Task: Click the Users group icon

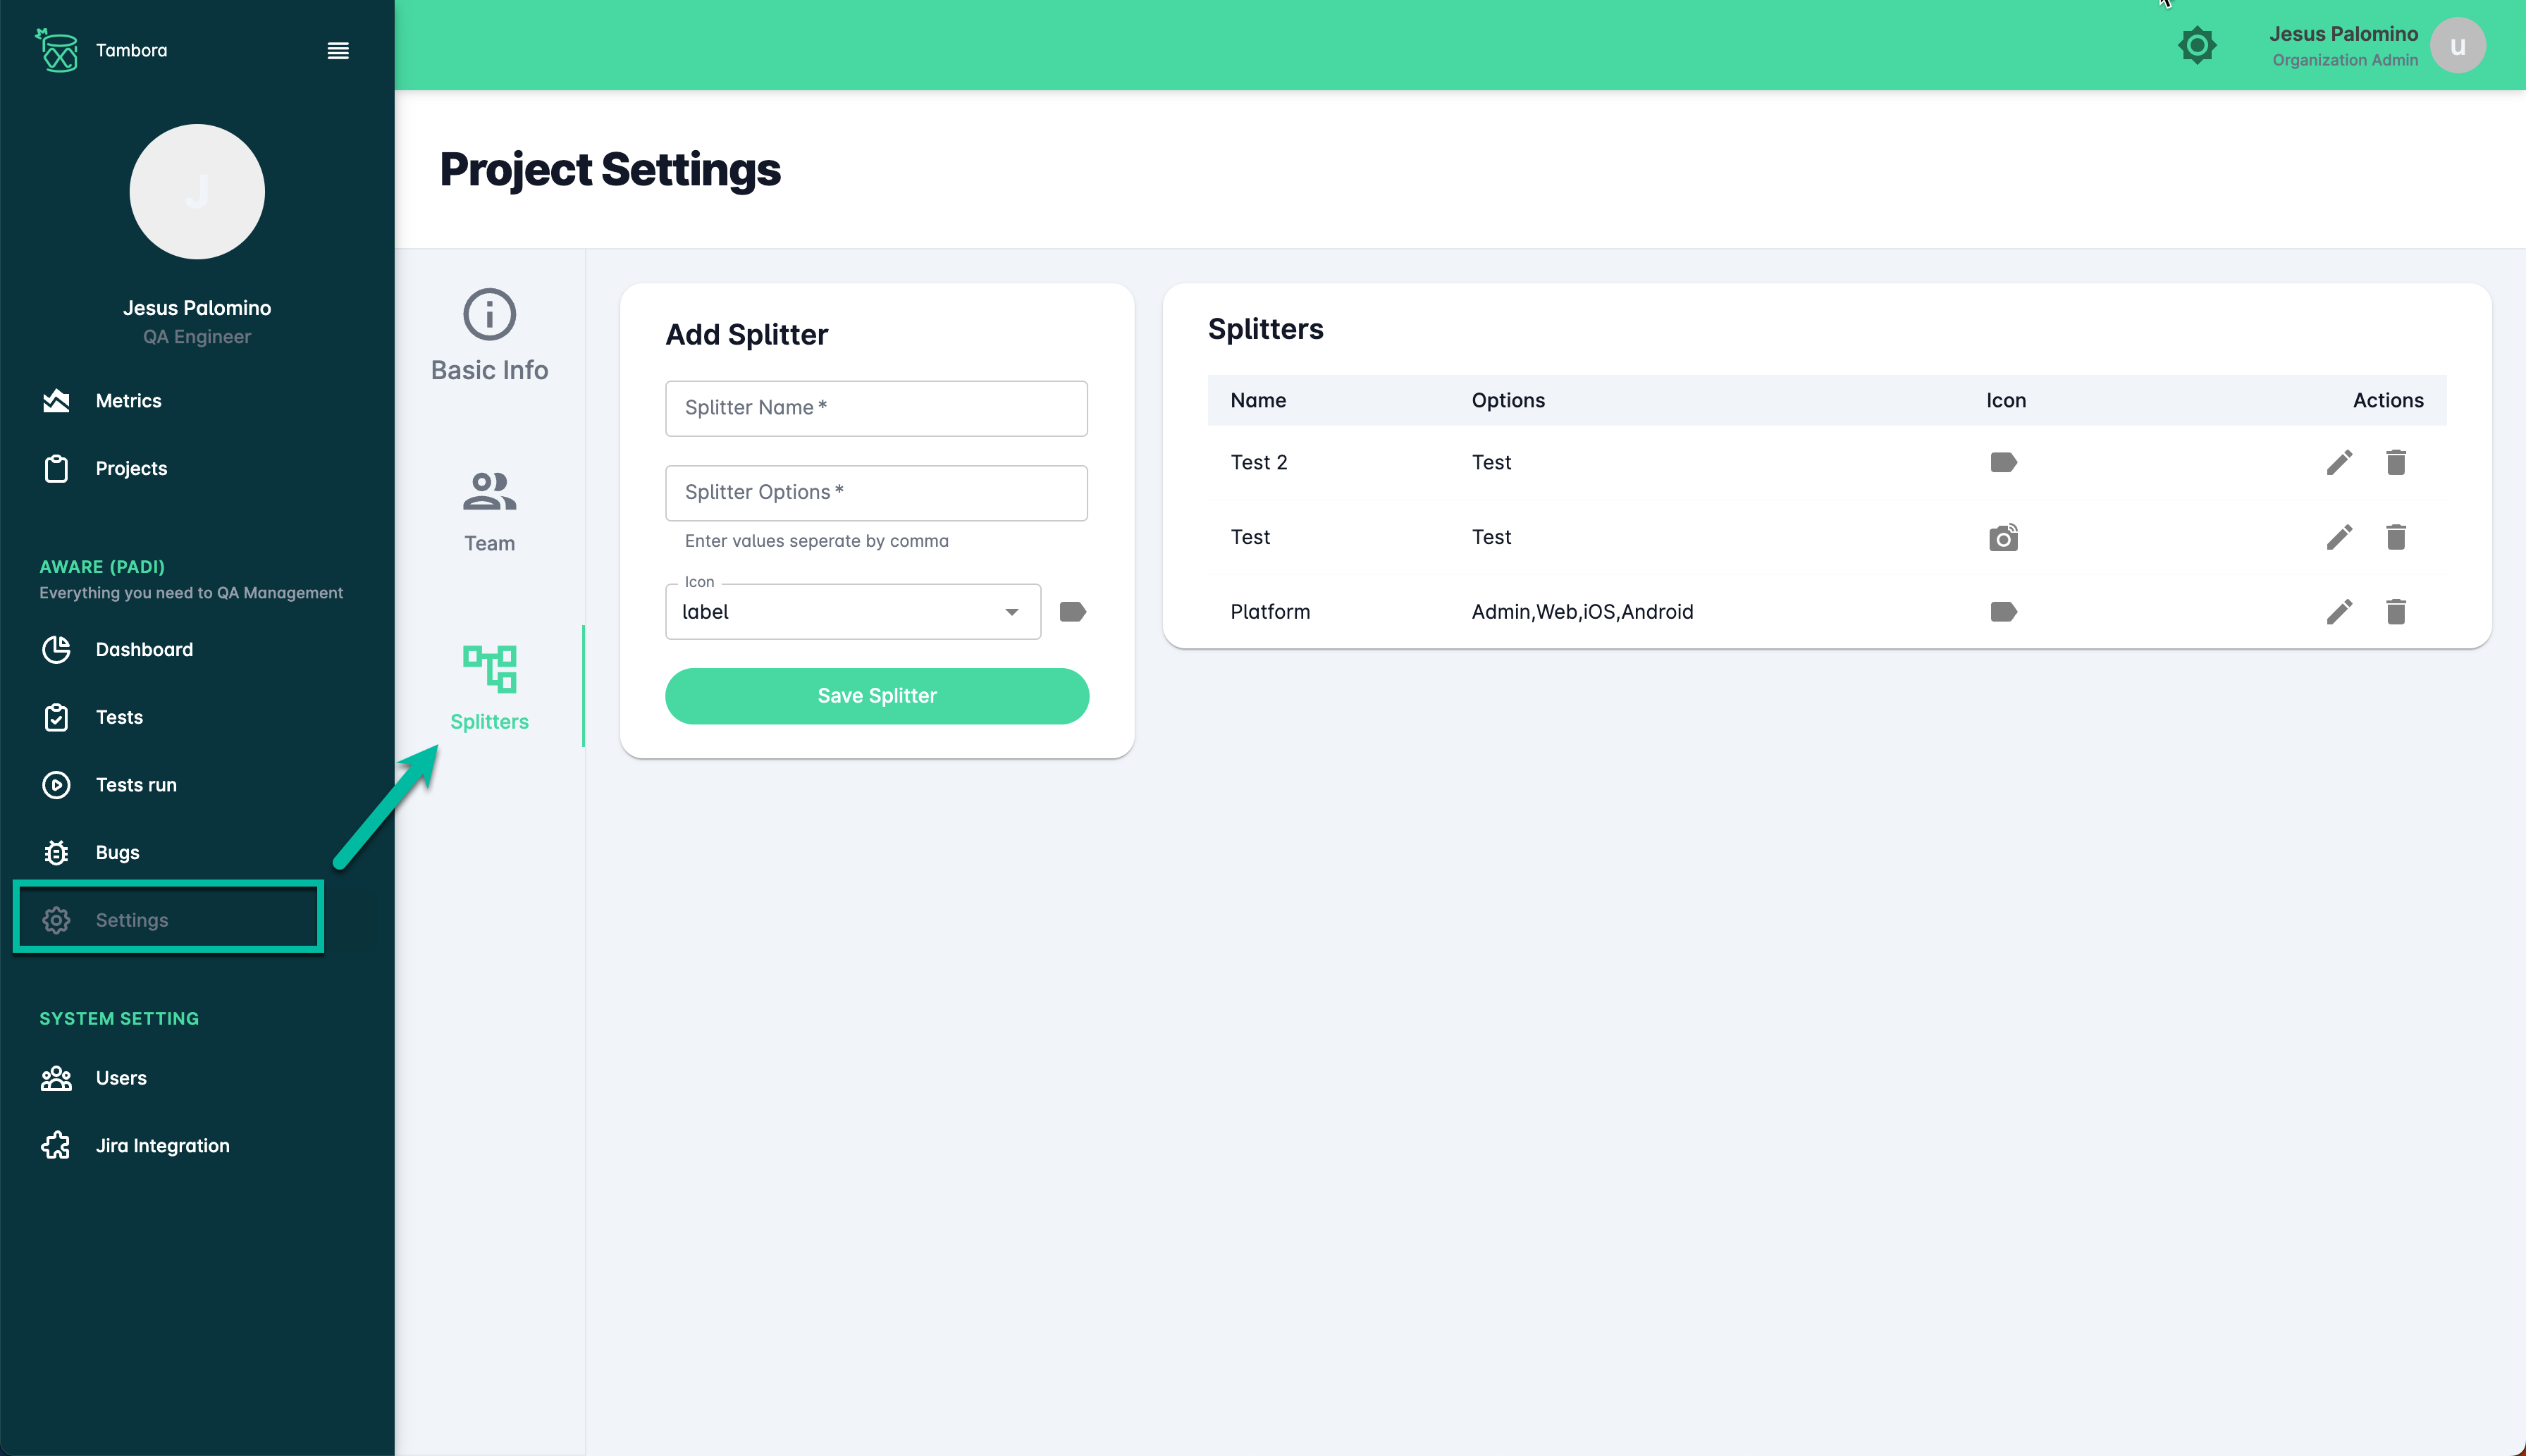Action: (56, 1078)
